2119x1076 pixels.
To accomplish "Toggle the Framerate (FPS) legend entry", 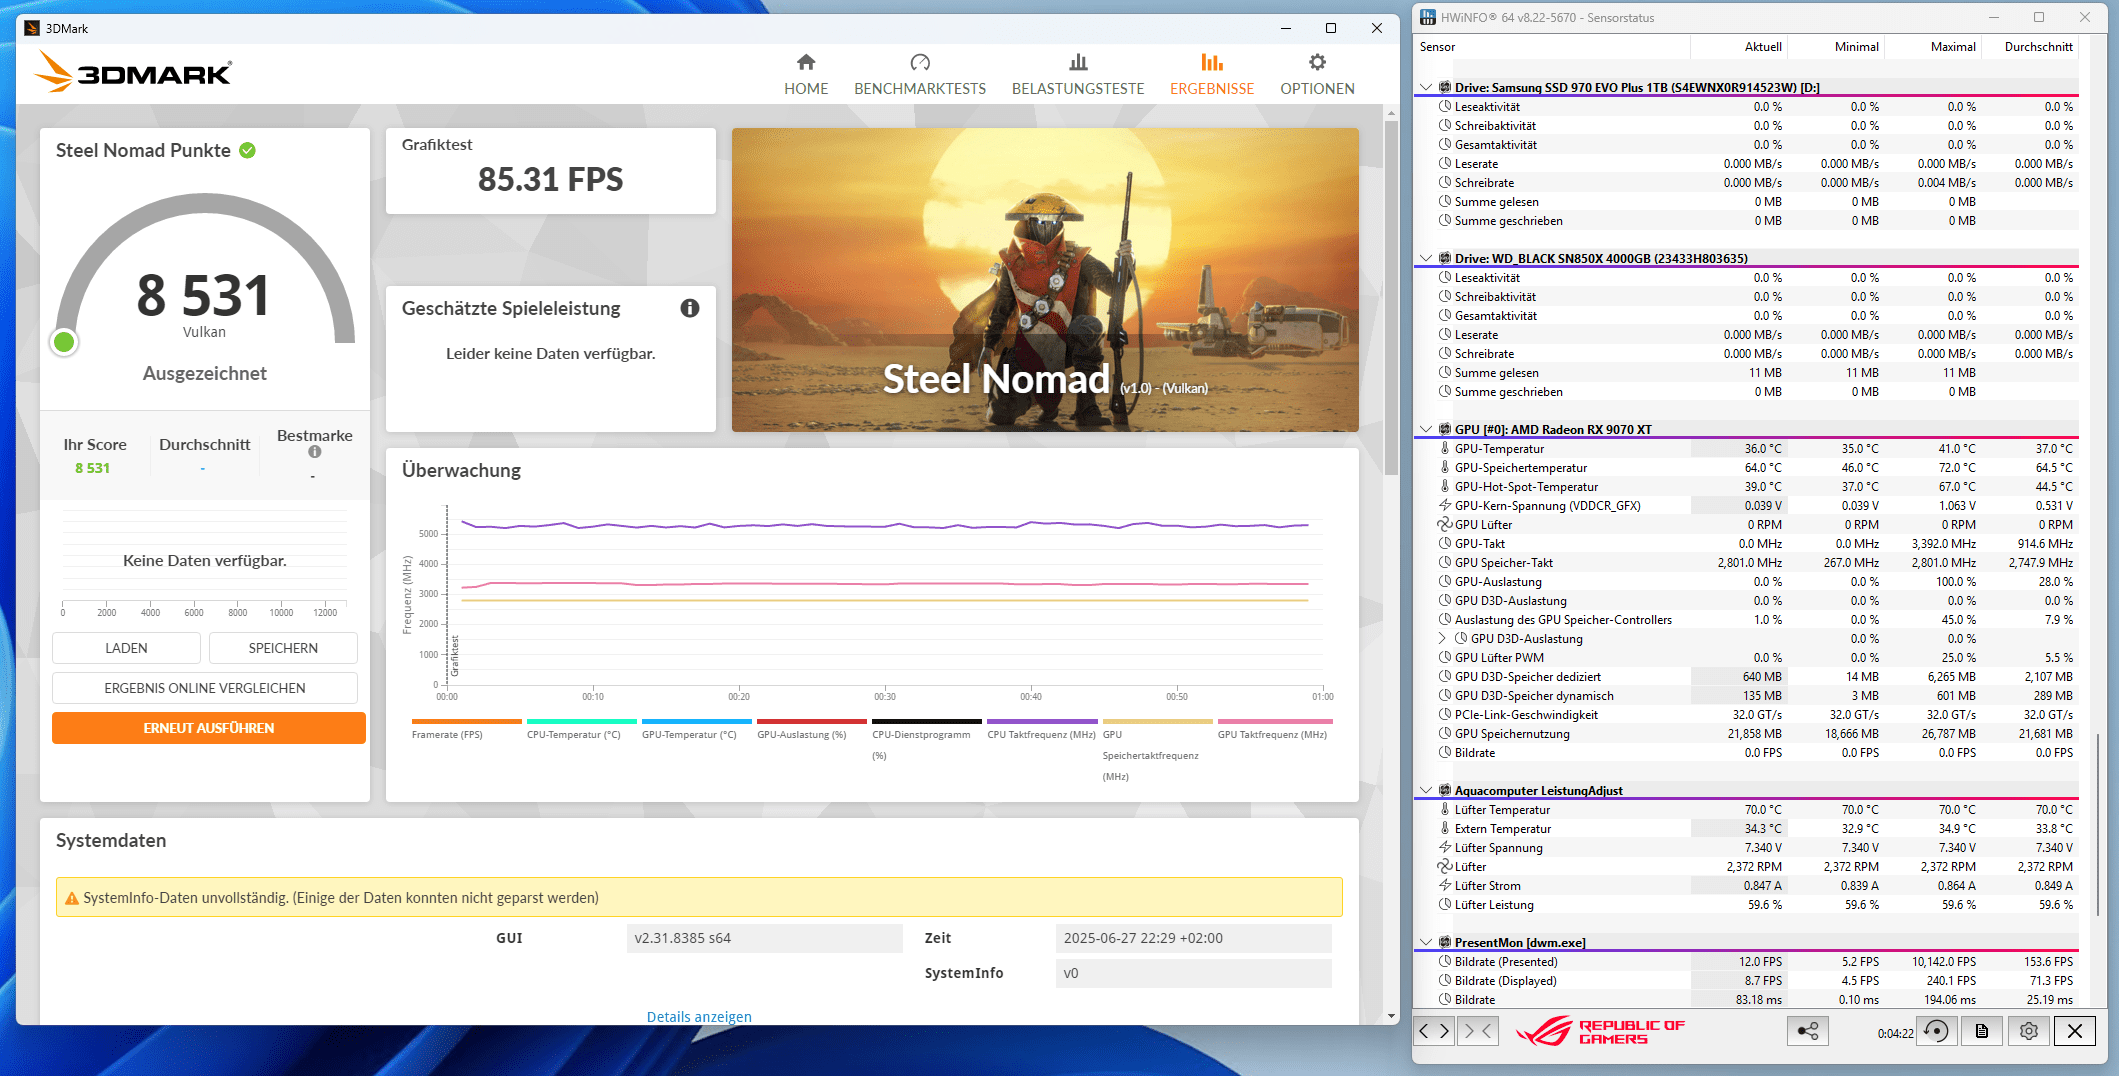I will [x=466, y=731].
